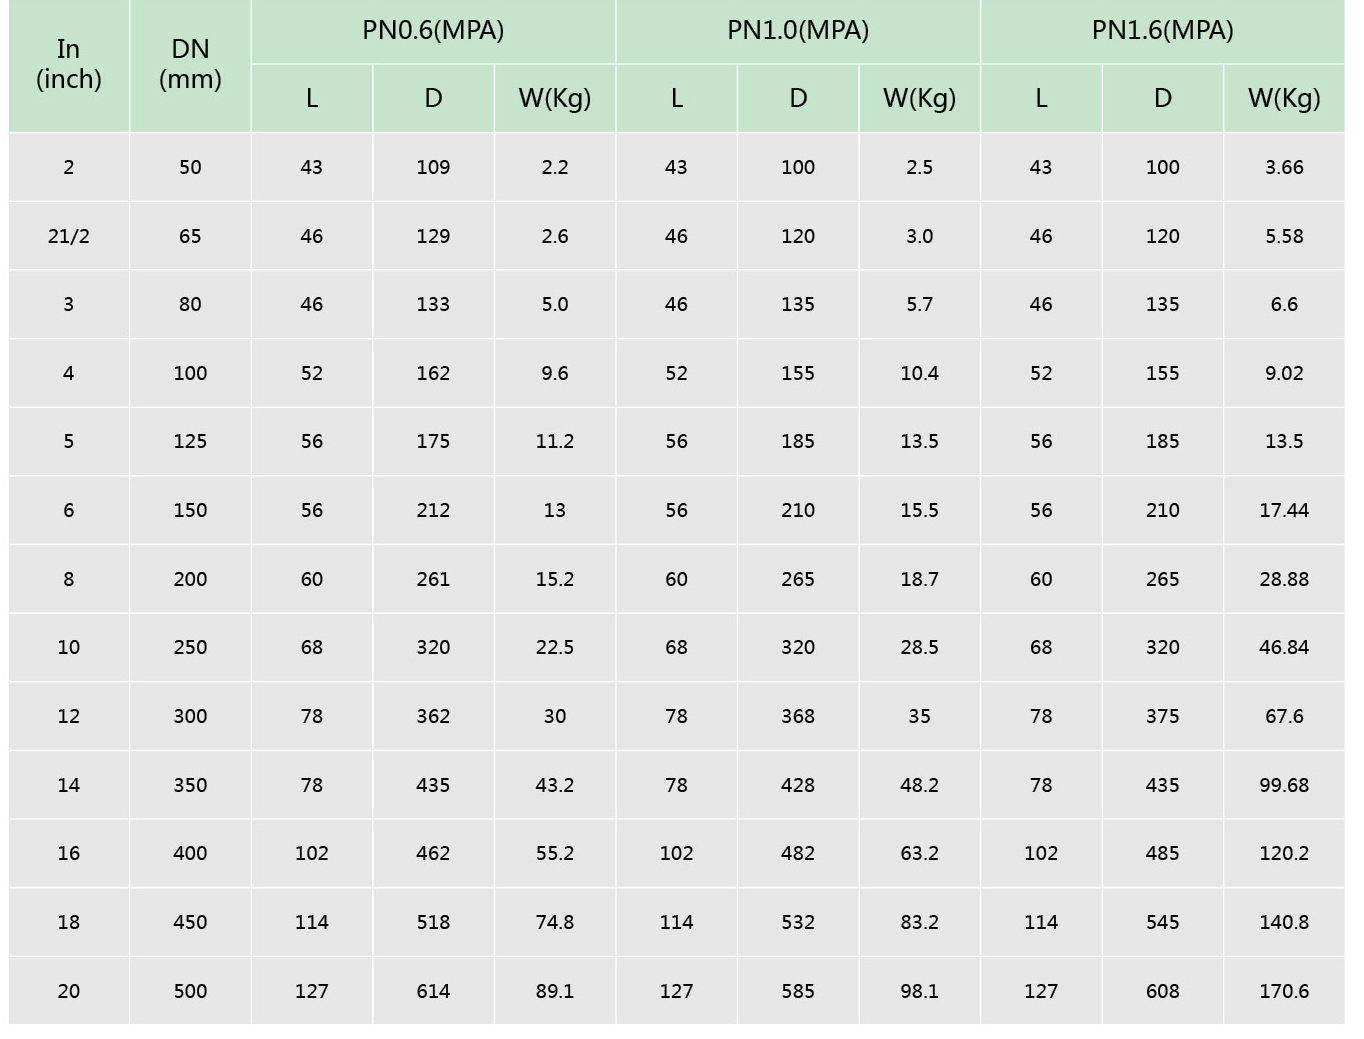Image resolution: width=1364 pixels, height=1039 pixels.
Task: Select the cell with value 170.6
Action: point(1284,991)
